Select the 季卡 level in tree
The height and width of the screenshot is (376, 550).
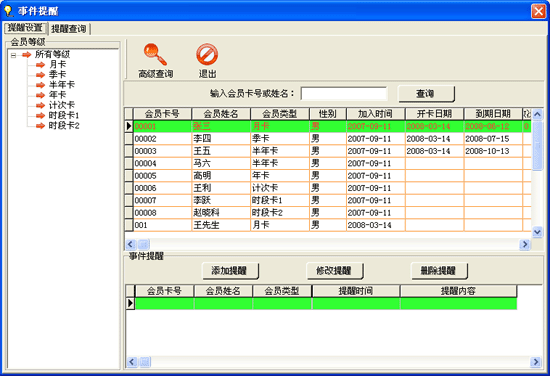pos(58,75)
